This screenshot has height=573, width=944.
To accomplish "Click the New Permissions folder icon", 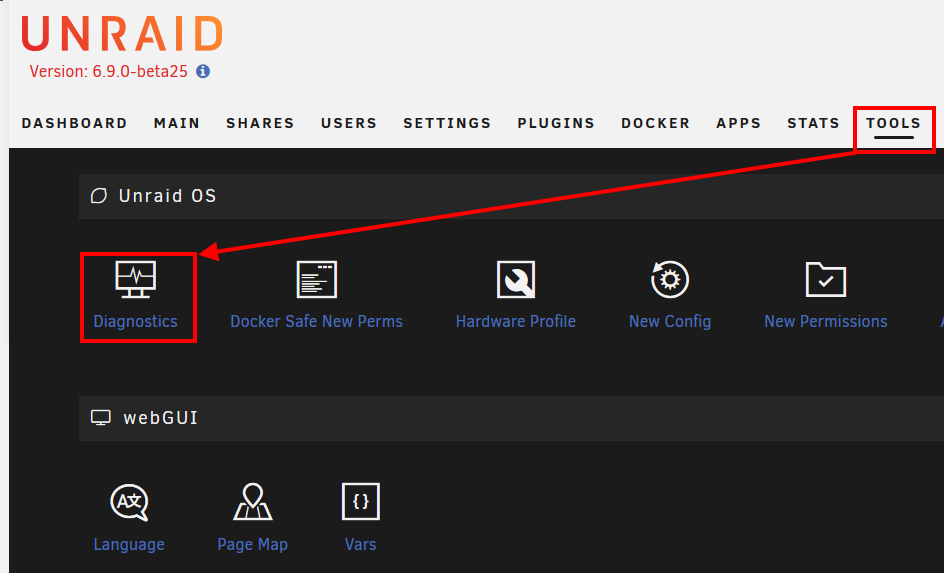I will point(826,279).
